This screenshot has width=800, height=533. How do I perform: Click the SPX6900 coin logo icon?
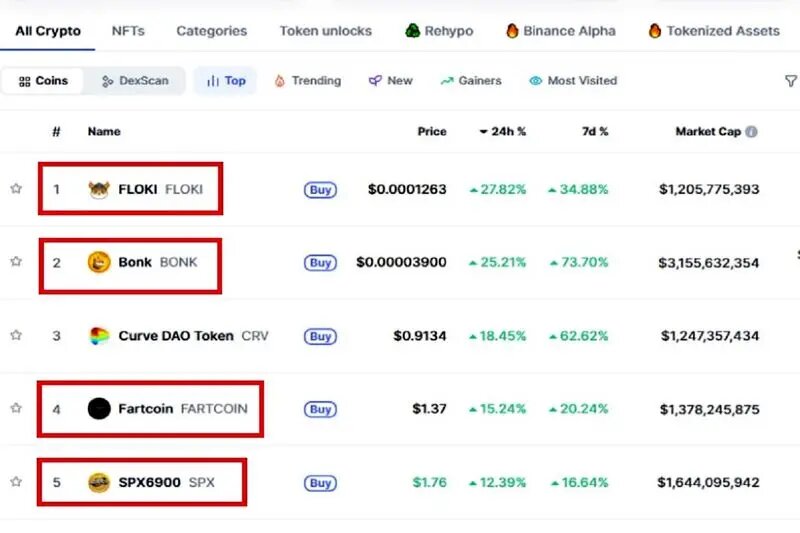[98, 483]
